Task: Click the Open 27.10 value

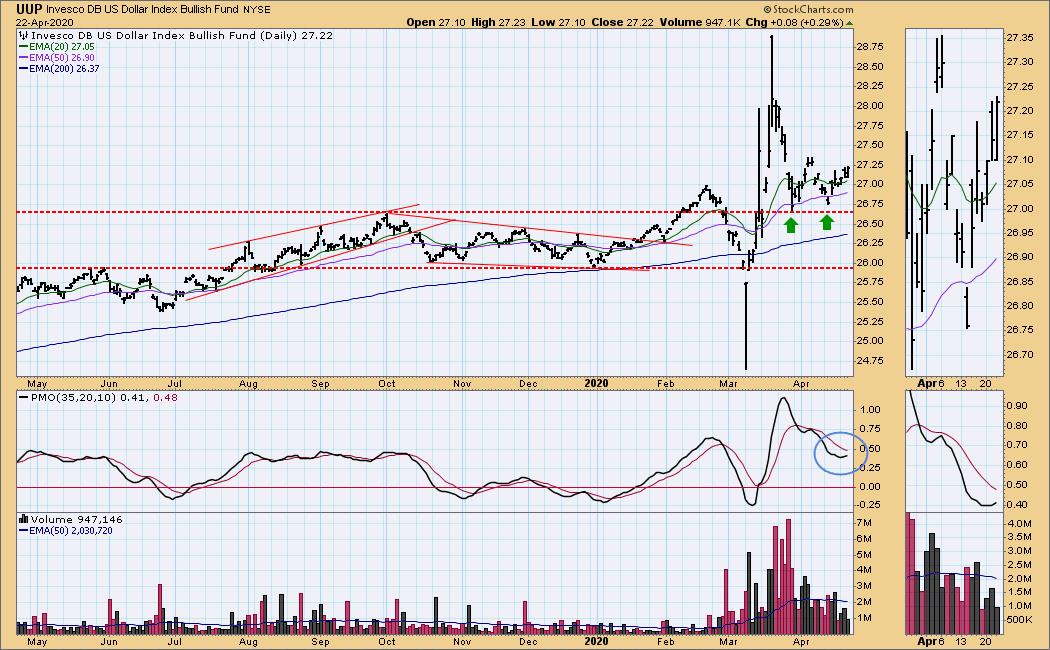Action: pos(435,22)
